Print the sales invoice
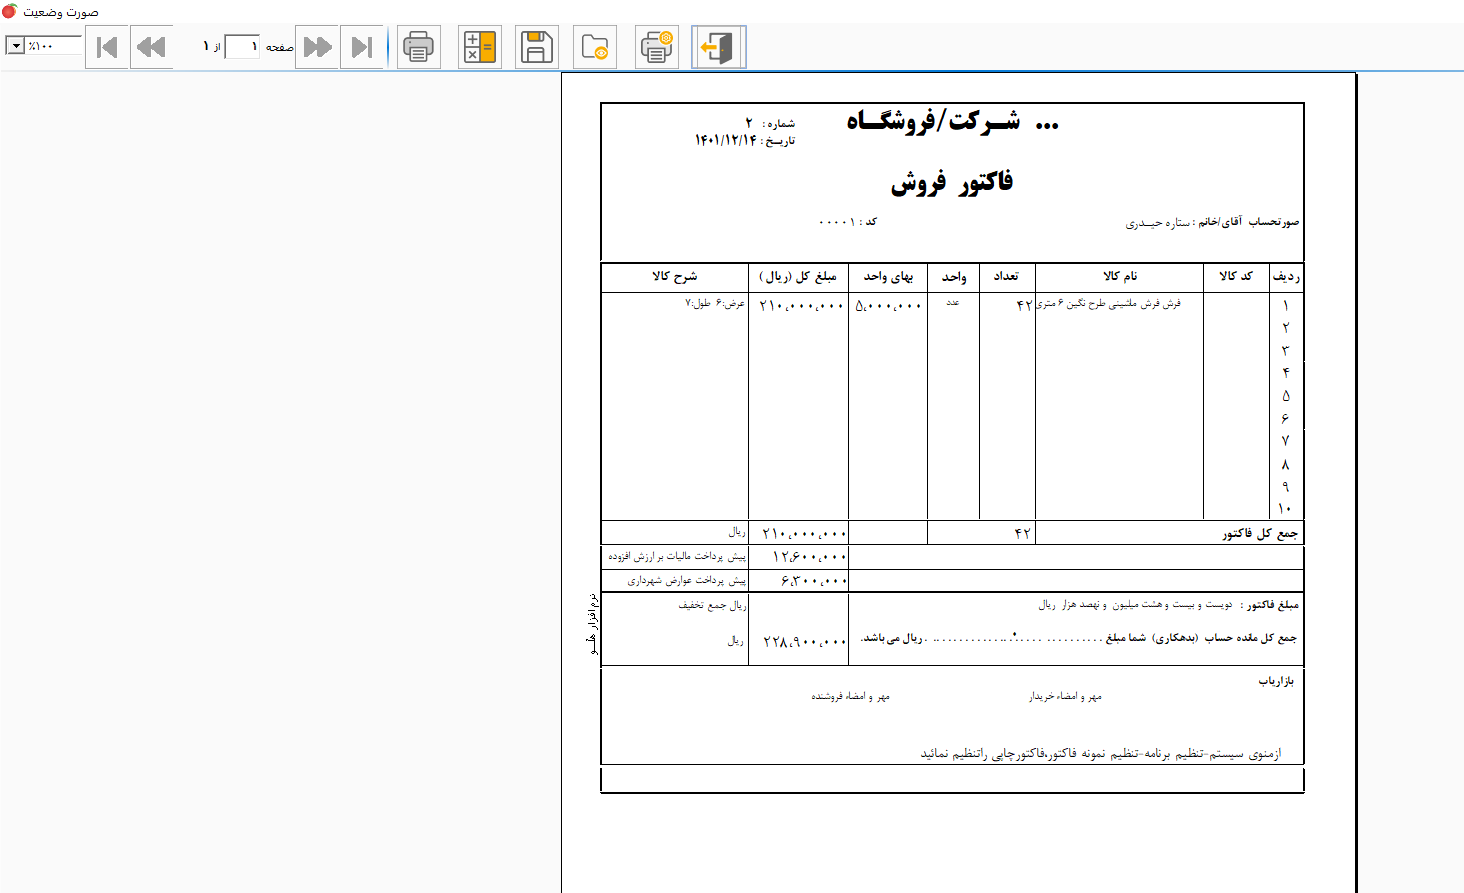 pyautogui.click(x=419, y=47)
